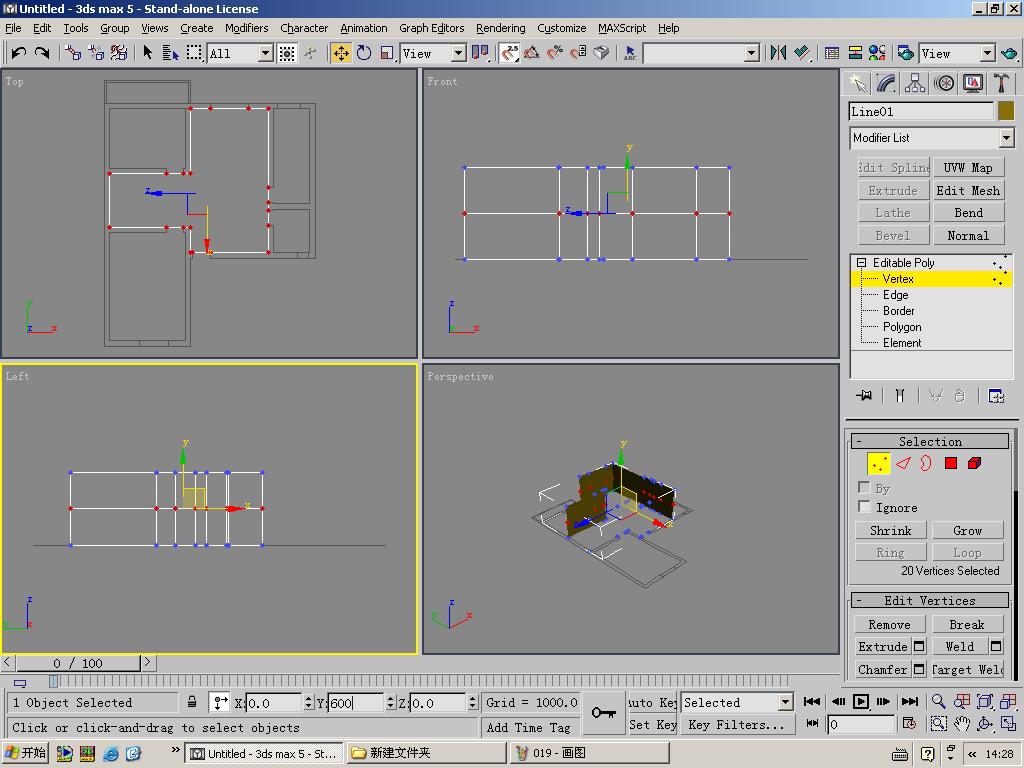The image size is (1024, 768).
Task: Open the Hierarchy command panel tab
Action: [915, 83]
